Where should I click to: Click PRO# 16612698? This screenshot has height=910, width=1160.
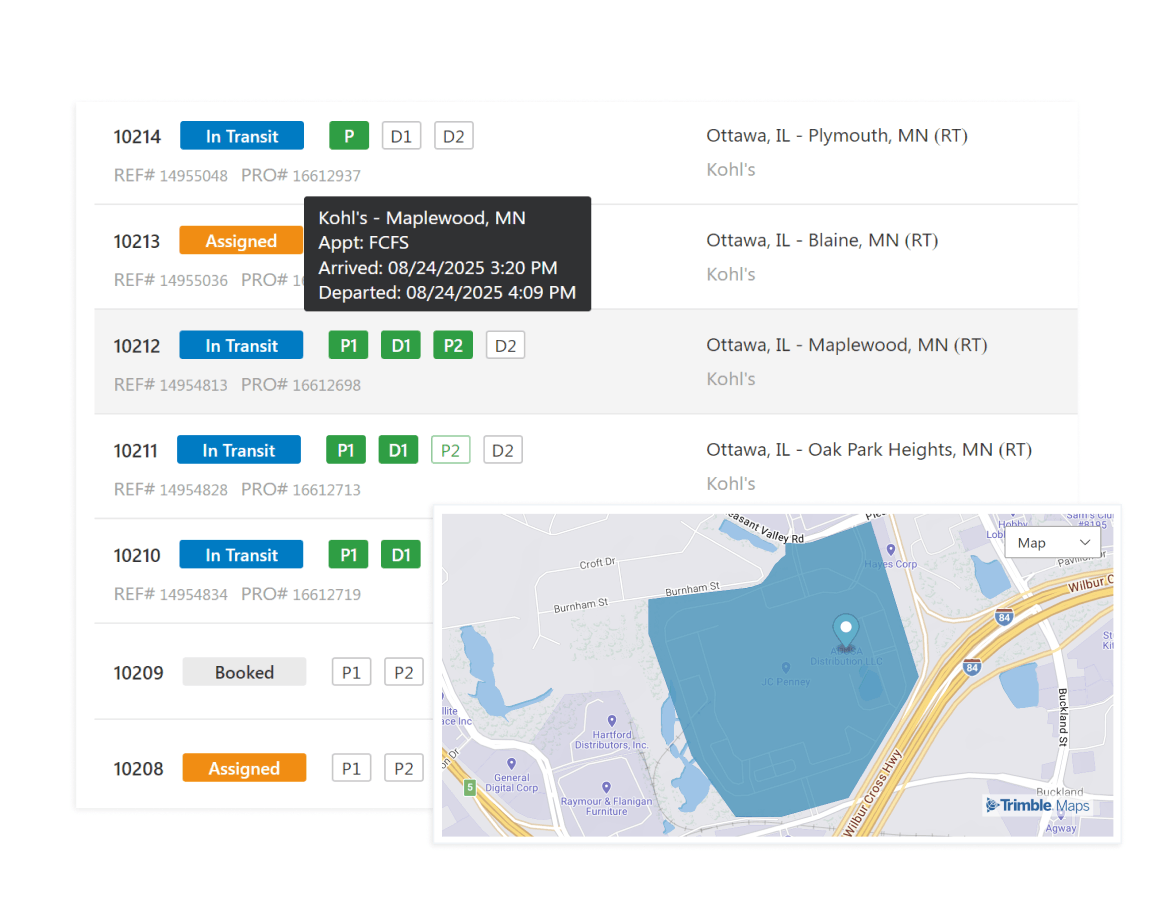click(x=301, y=385)
